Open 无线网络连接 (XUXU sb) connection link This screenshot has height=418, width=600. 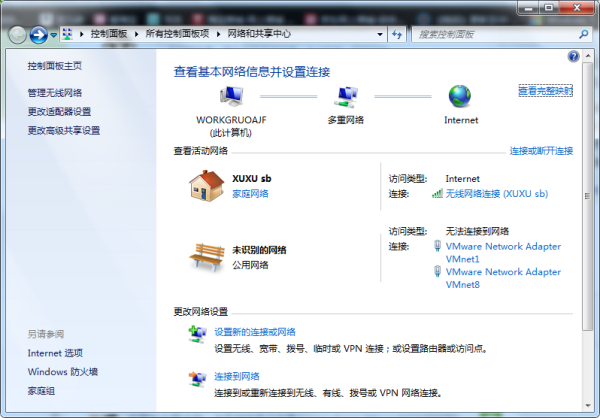coord(497,194)
